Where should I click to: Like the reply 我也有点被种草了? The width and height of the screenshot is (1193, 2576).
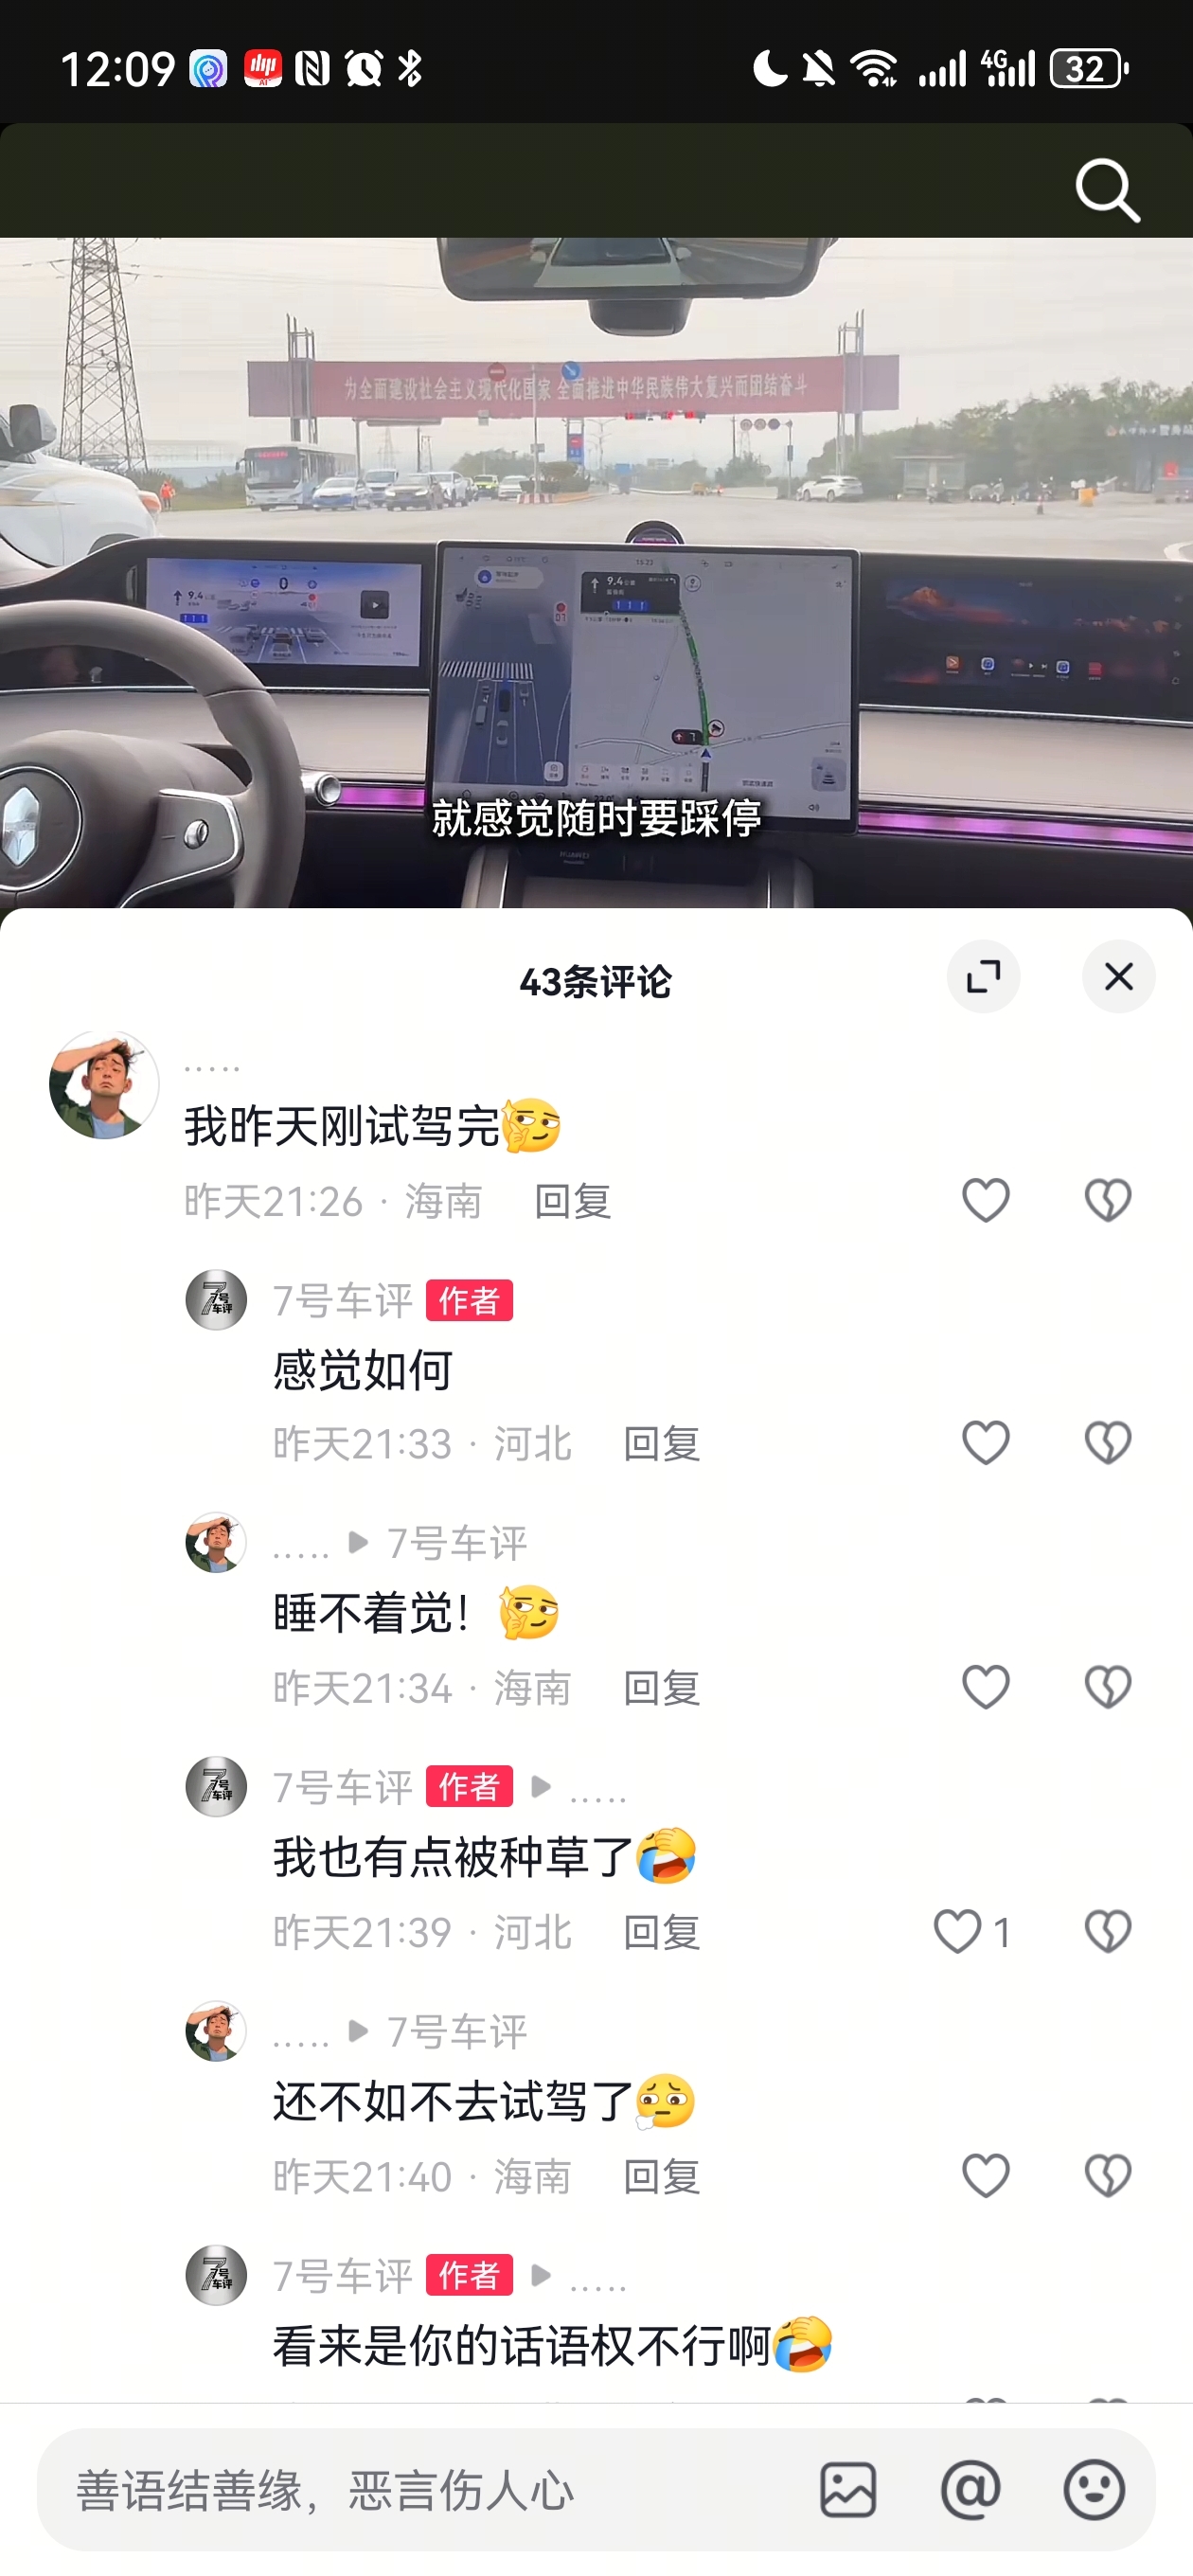pyautogui.click(x=957, y=1930)
